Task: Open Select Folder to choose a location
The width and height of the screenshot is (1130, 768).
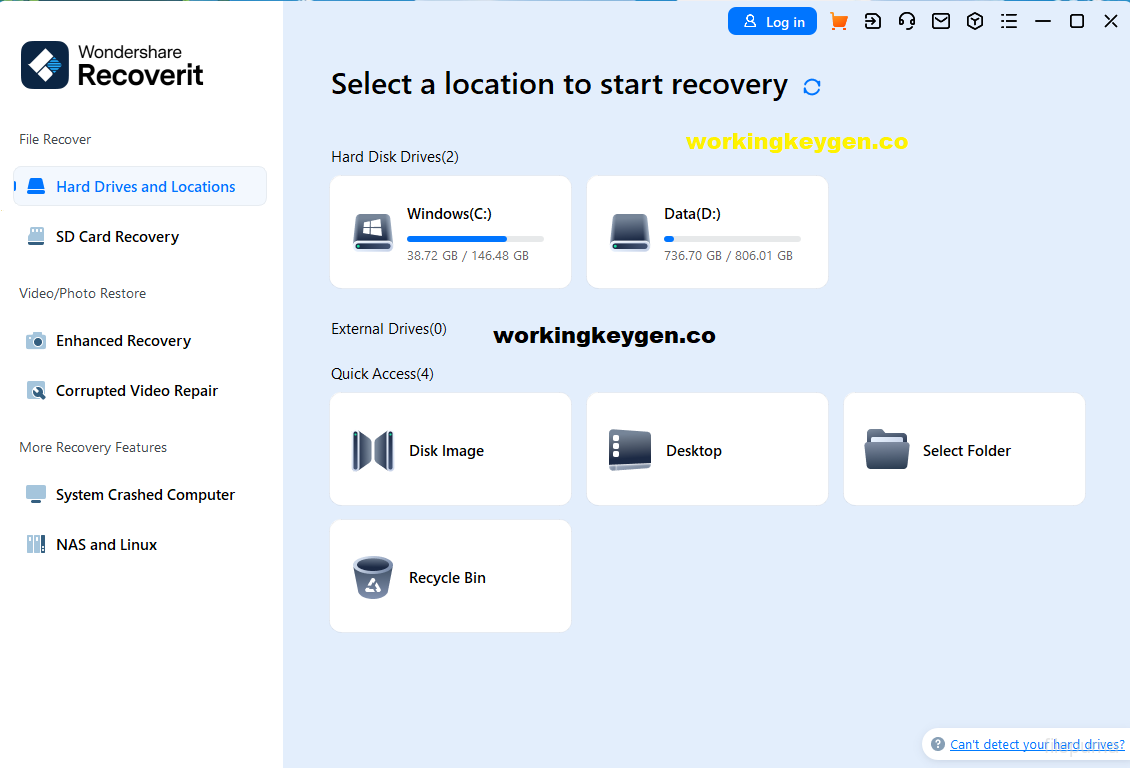Action: point(963,449)
